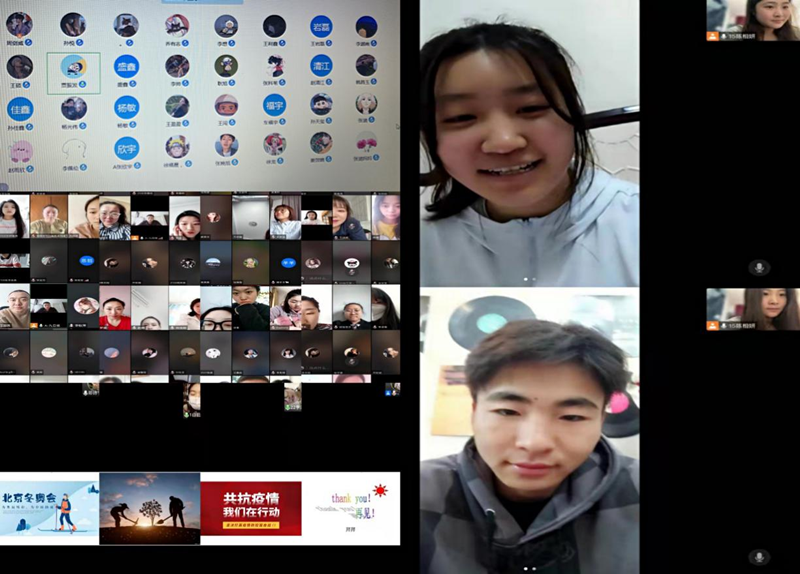Tap the upper main video call feed

pos(529,144)
